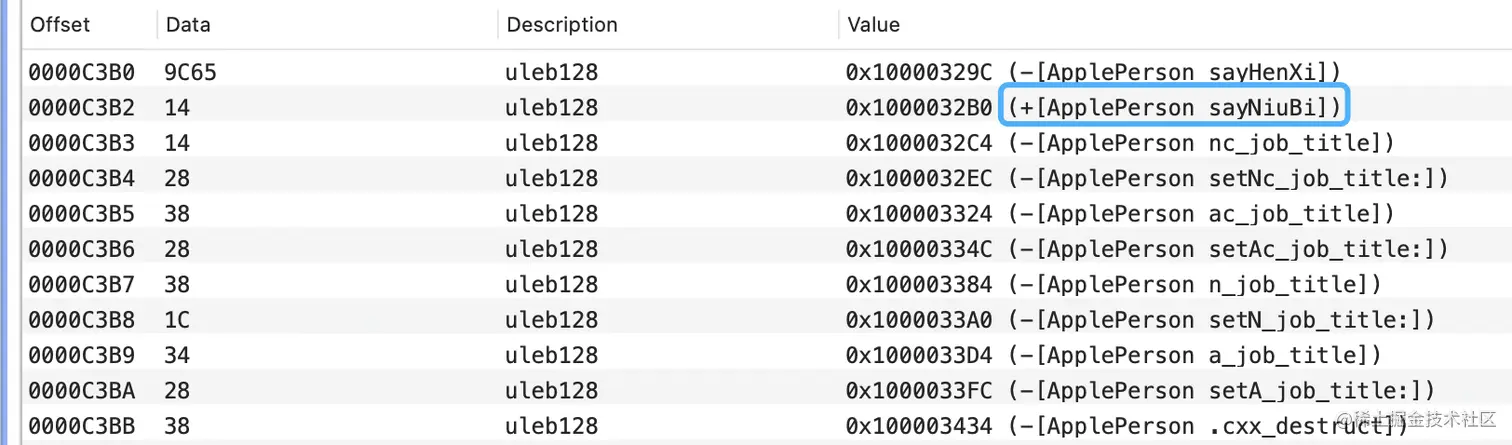Image resolution: width=1512 pixels, height=445 pixels.
Task: Click the Offset column header
Action: tap(62, 25)
